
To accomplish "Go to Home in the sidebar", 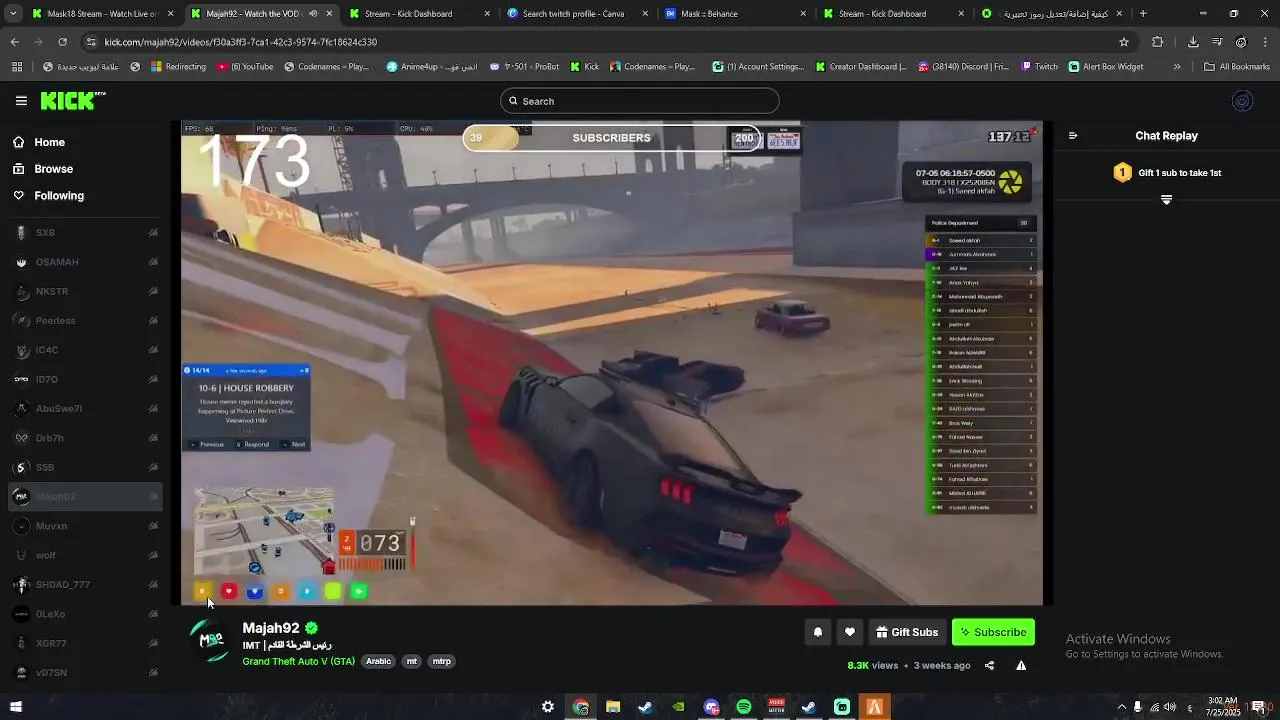I will 49,142.
